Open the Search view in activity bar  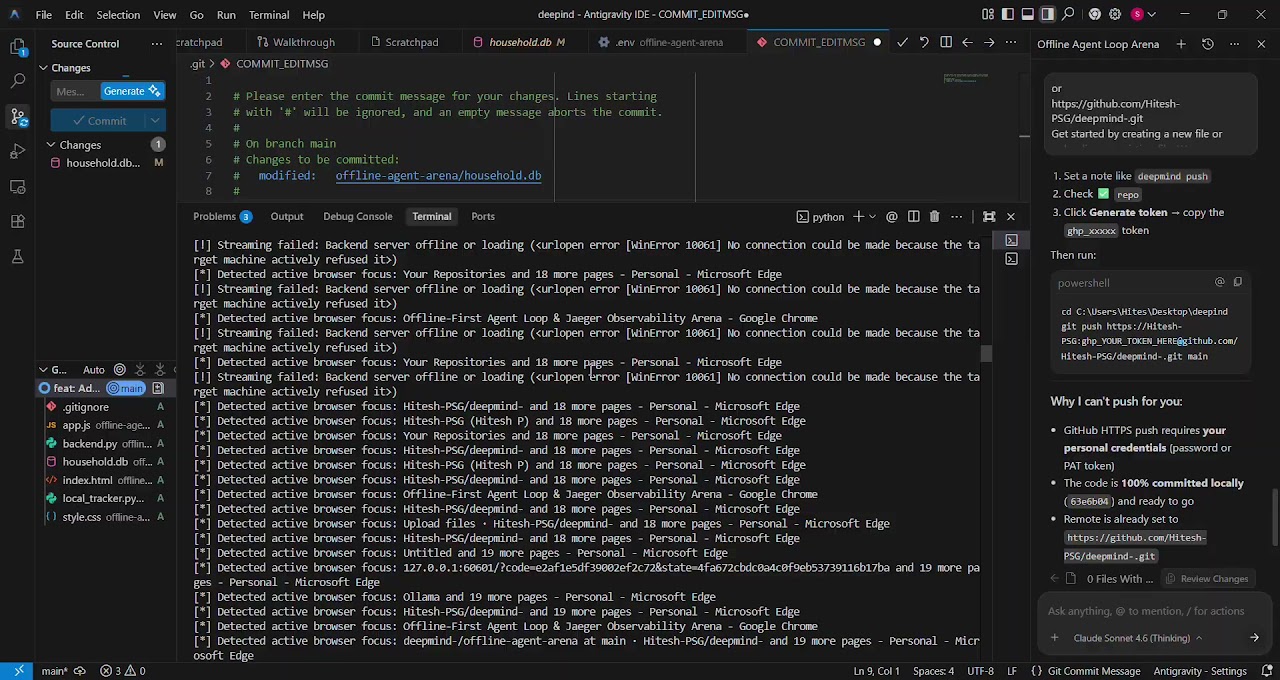pos(18,81)
